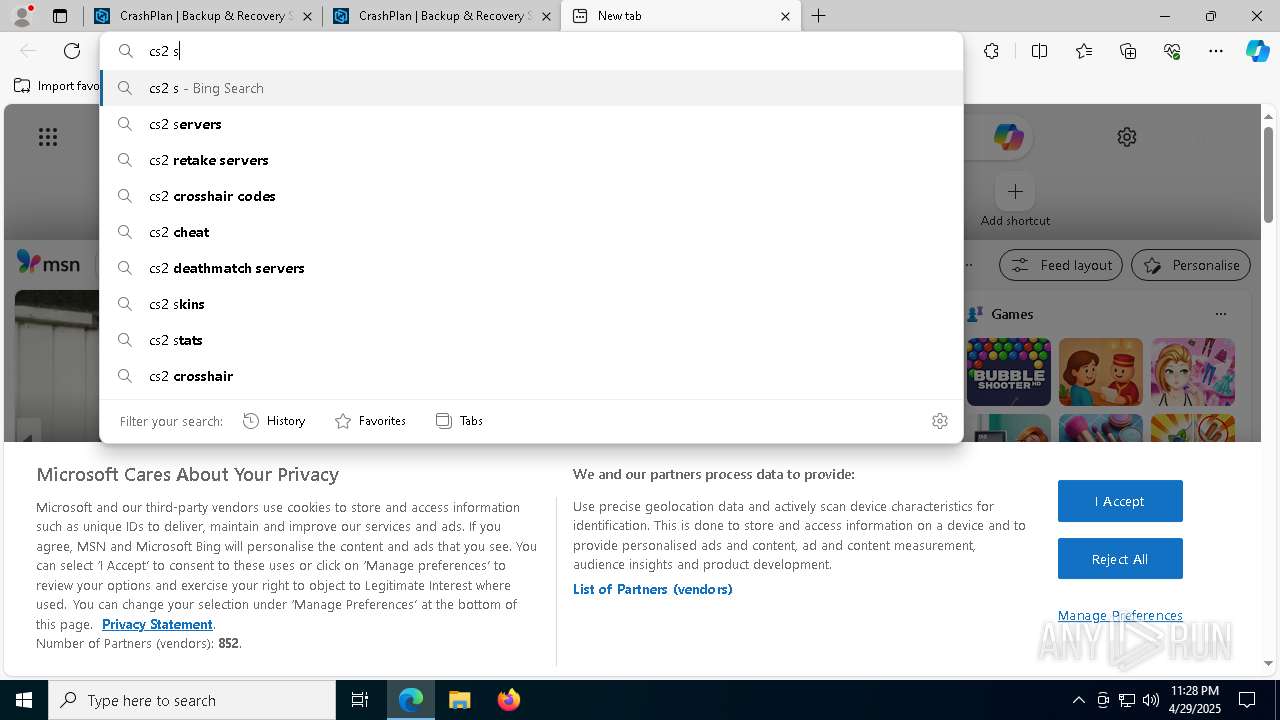The image size is (1280, 720).
Task: Choose the 'cs2 servers' suggestion
Action: click(x=531, y=124)
